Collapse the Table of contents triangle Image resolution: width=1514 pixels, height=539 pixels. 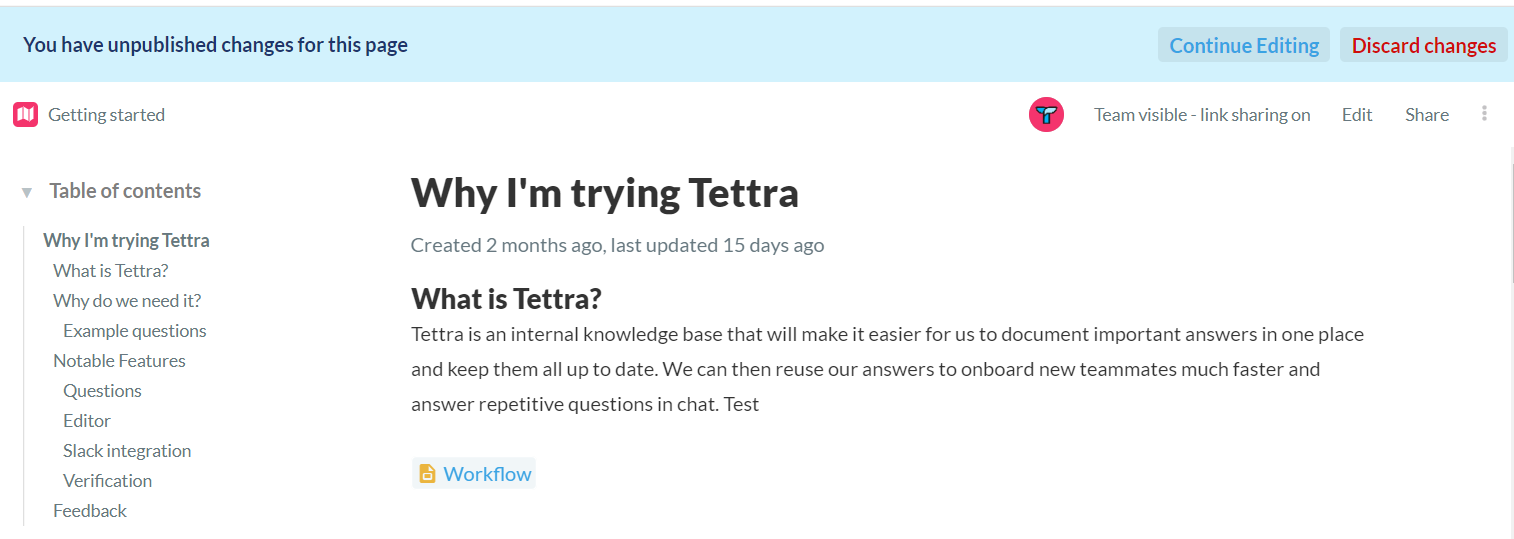pos(27,192)
